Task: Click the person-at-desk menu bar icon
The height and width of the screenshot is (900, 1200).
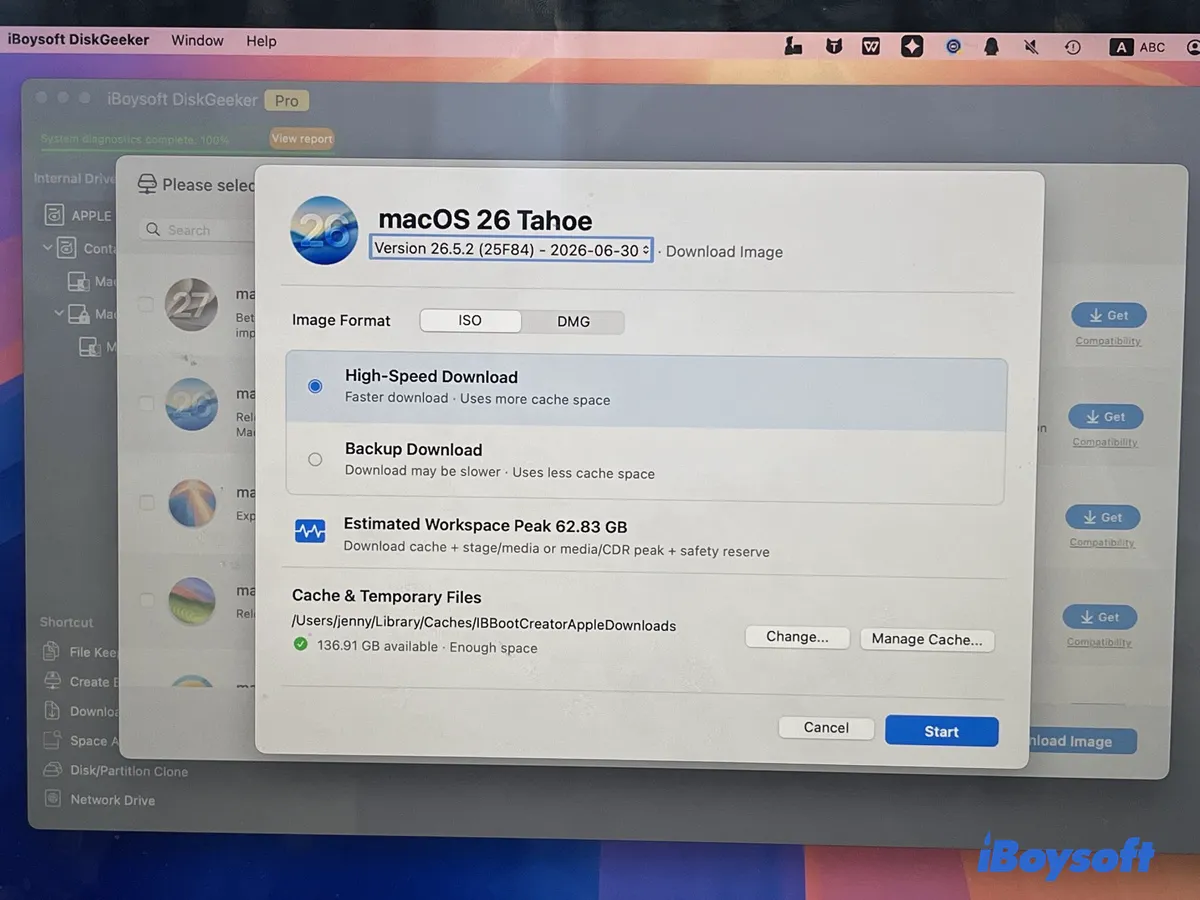Action: pyautogui.click(x=793, y=46)
